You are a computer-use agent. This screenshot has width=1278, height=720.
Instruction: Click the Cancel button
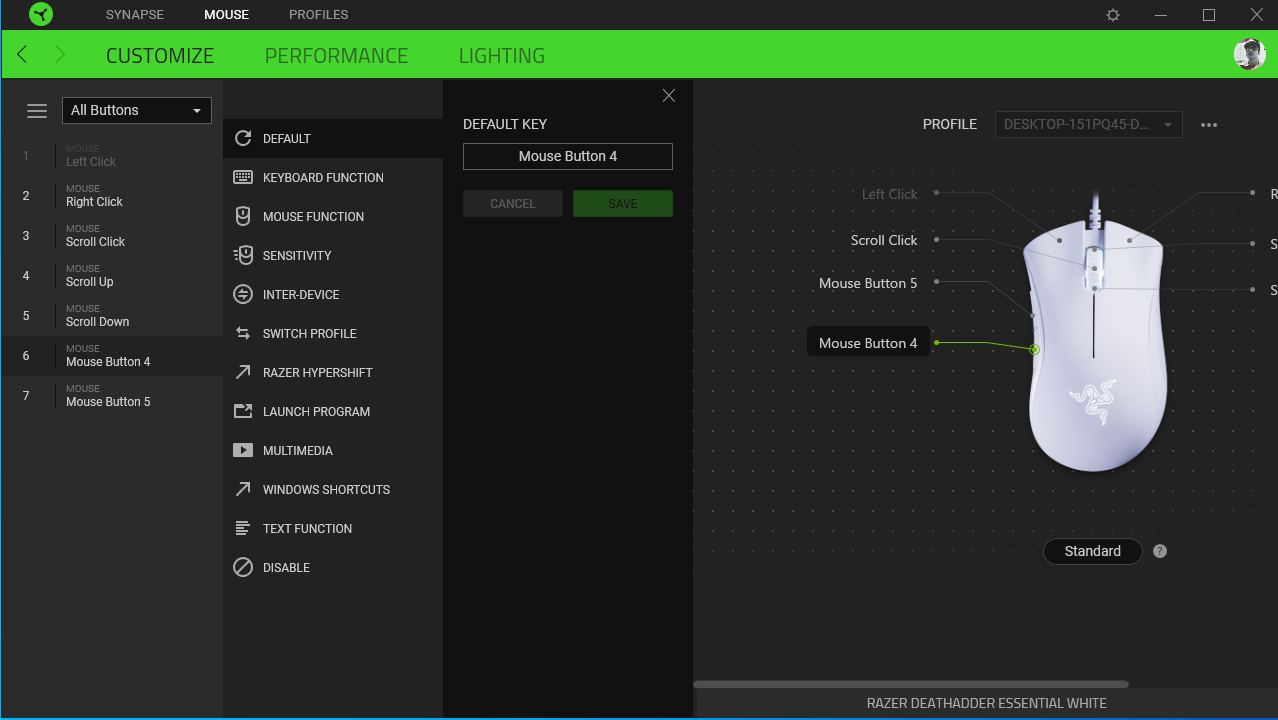[x=513, y=204]
